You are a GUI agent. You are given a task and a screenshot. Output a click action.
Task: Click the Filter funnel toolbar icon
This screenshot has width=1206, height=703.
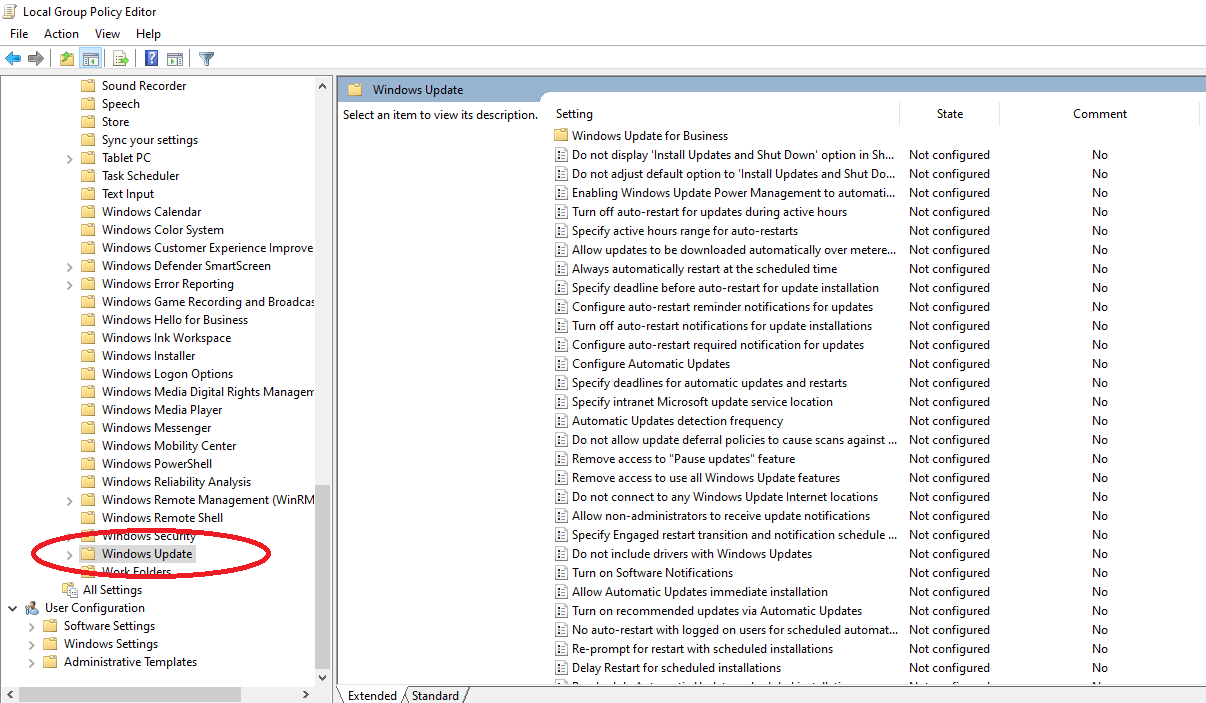pos(206,59)
